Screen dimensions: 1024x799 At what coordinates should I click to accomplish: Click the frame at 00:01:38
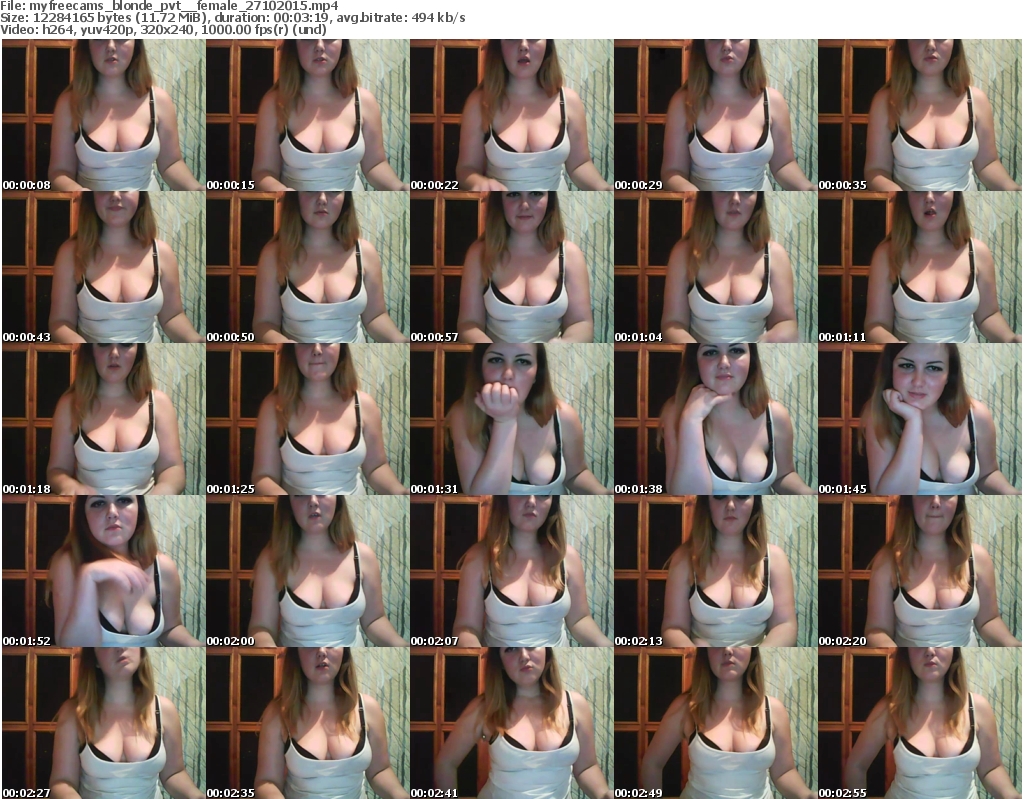[715, 419]
